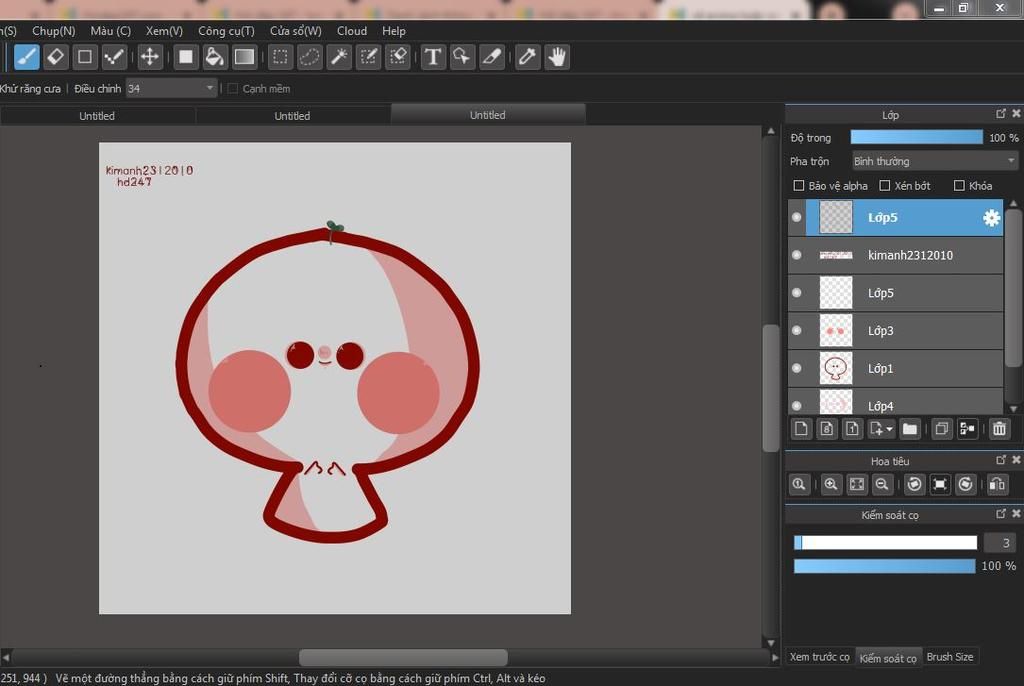
Task: Adjust the brush opacity slider
Action: pos(884,566)
